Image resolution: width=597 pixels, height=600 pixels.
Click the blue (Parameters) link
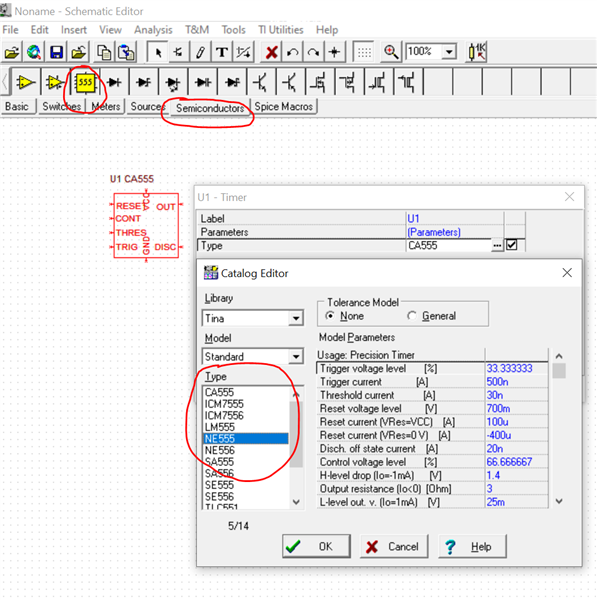tap(434, 232)
